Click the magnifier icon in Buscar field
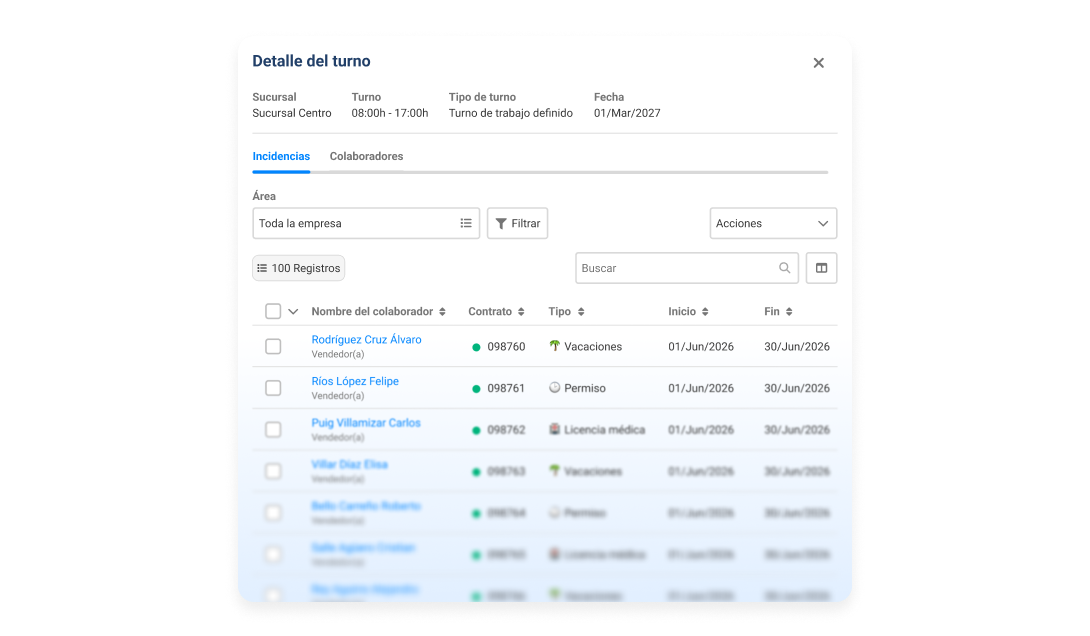 [x=784, y=268]
